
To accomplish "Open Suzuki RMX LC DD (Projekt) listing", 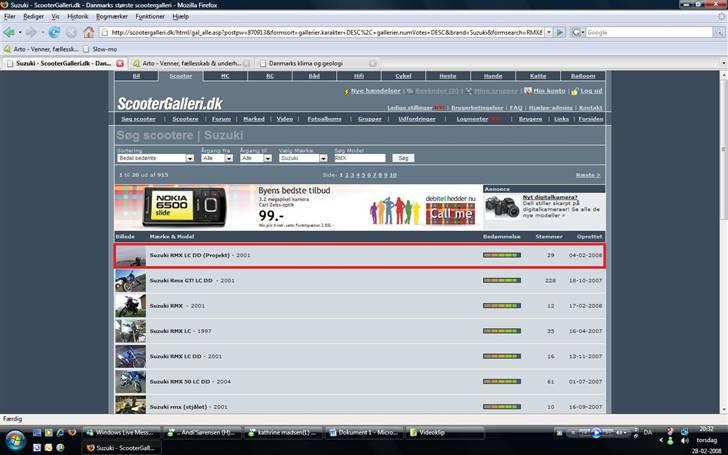I will click(199, 255).
